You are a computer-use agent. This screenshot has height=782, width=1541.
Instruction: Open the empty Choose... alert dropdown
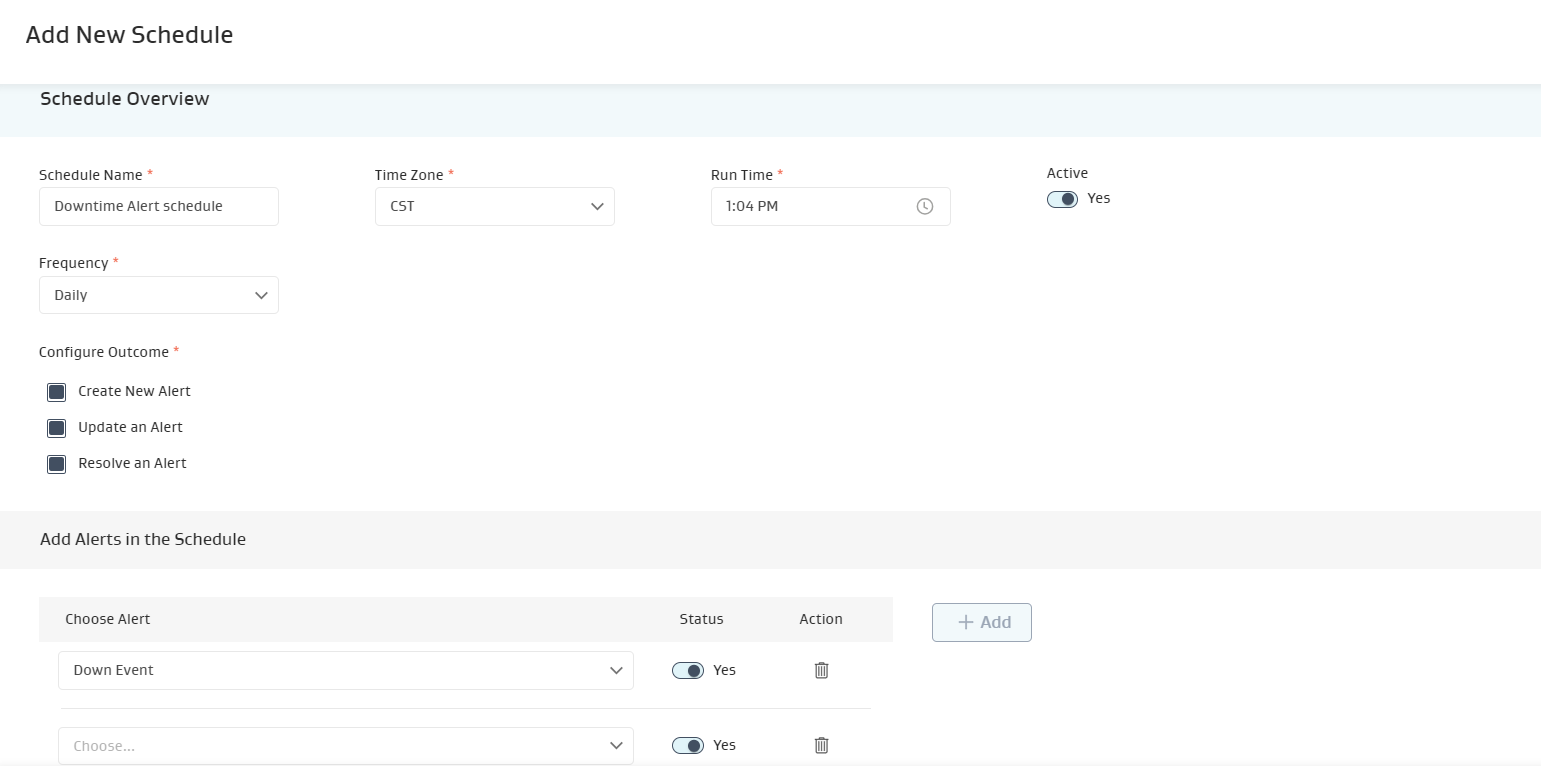point(345,746)
